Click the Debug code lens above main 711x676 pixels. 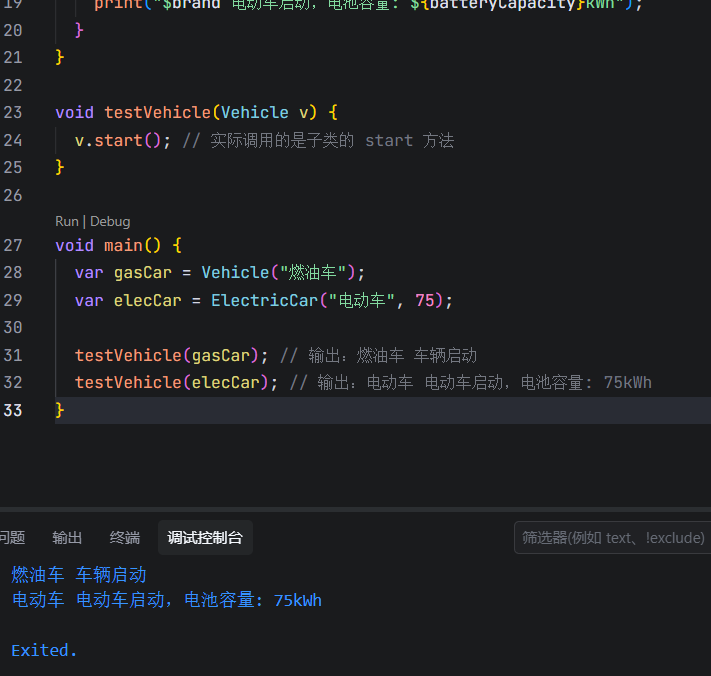click(x=110, y=222)
